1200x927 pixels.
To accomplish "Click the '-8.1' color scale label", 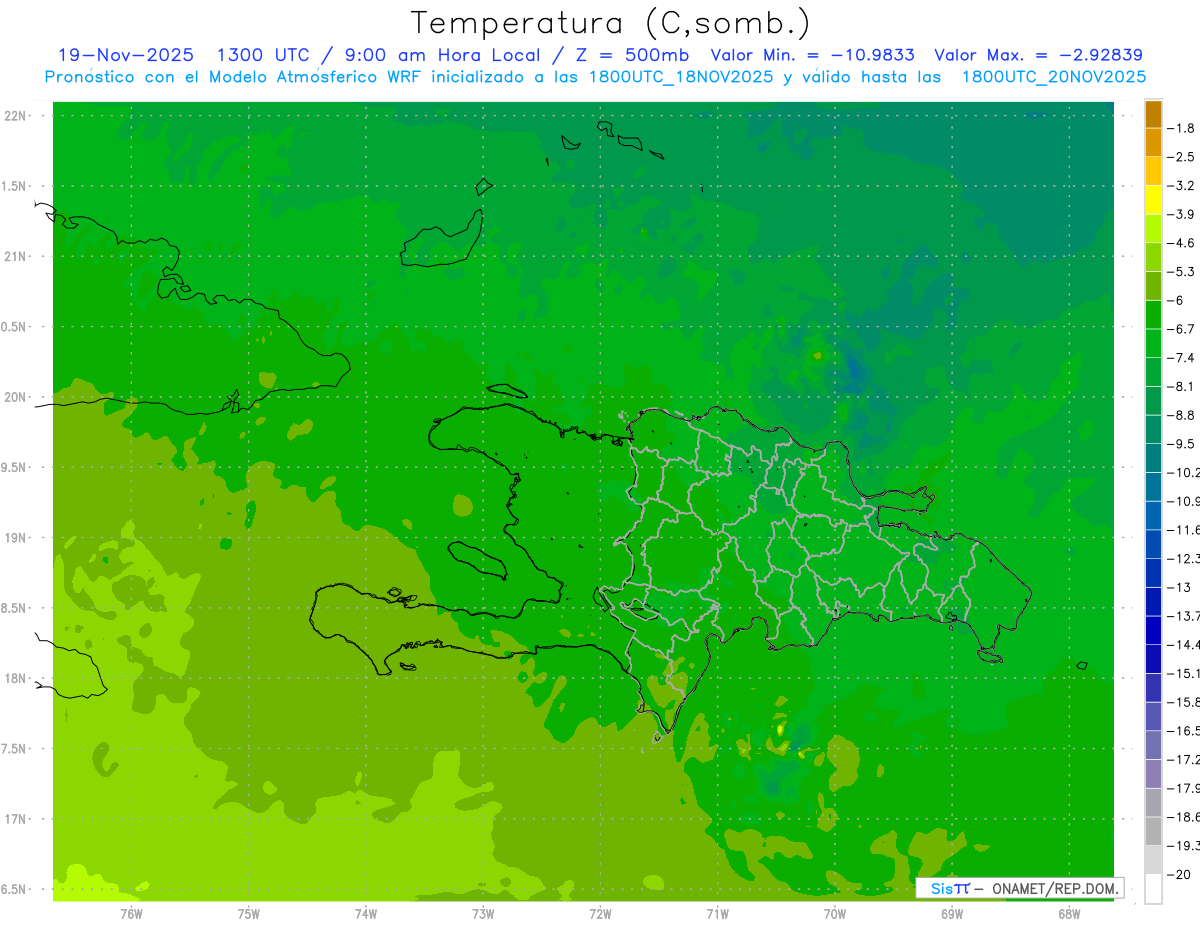I will coord(1182,386).
